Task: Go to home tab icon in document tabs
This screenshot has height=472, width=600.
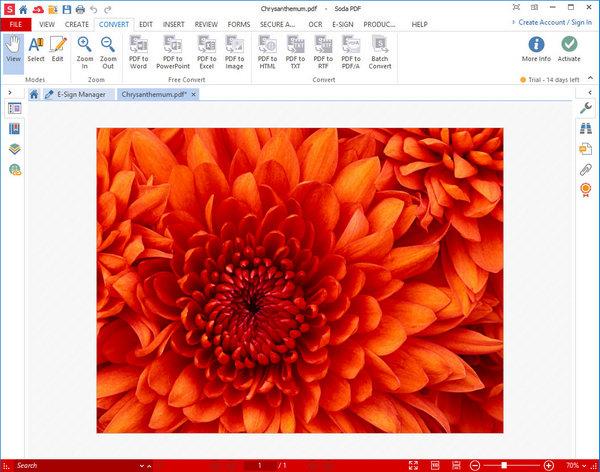Action: pos(34,94)
